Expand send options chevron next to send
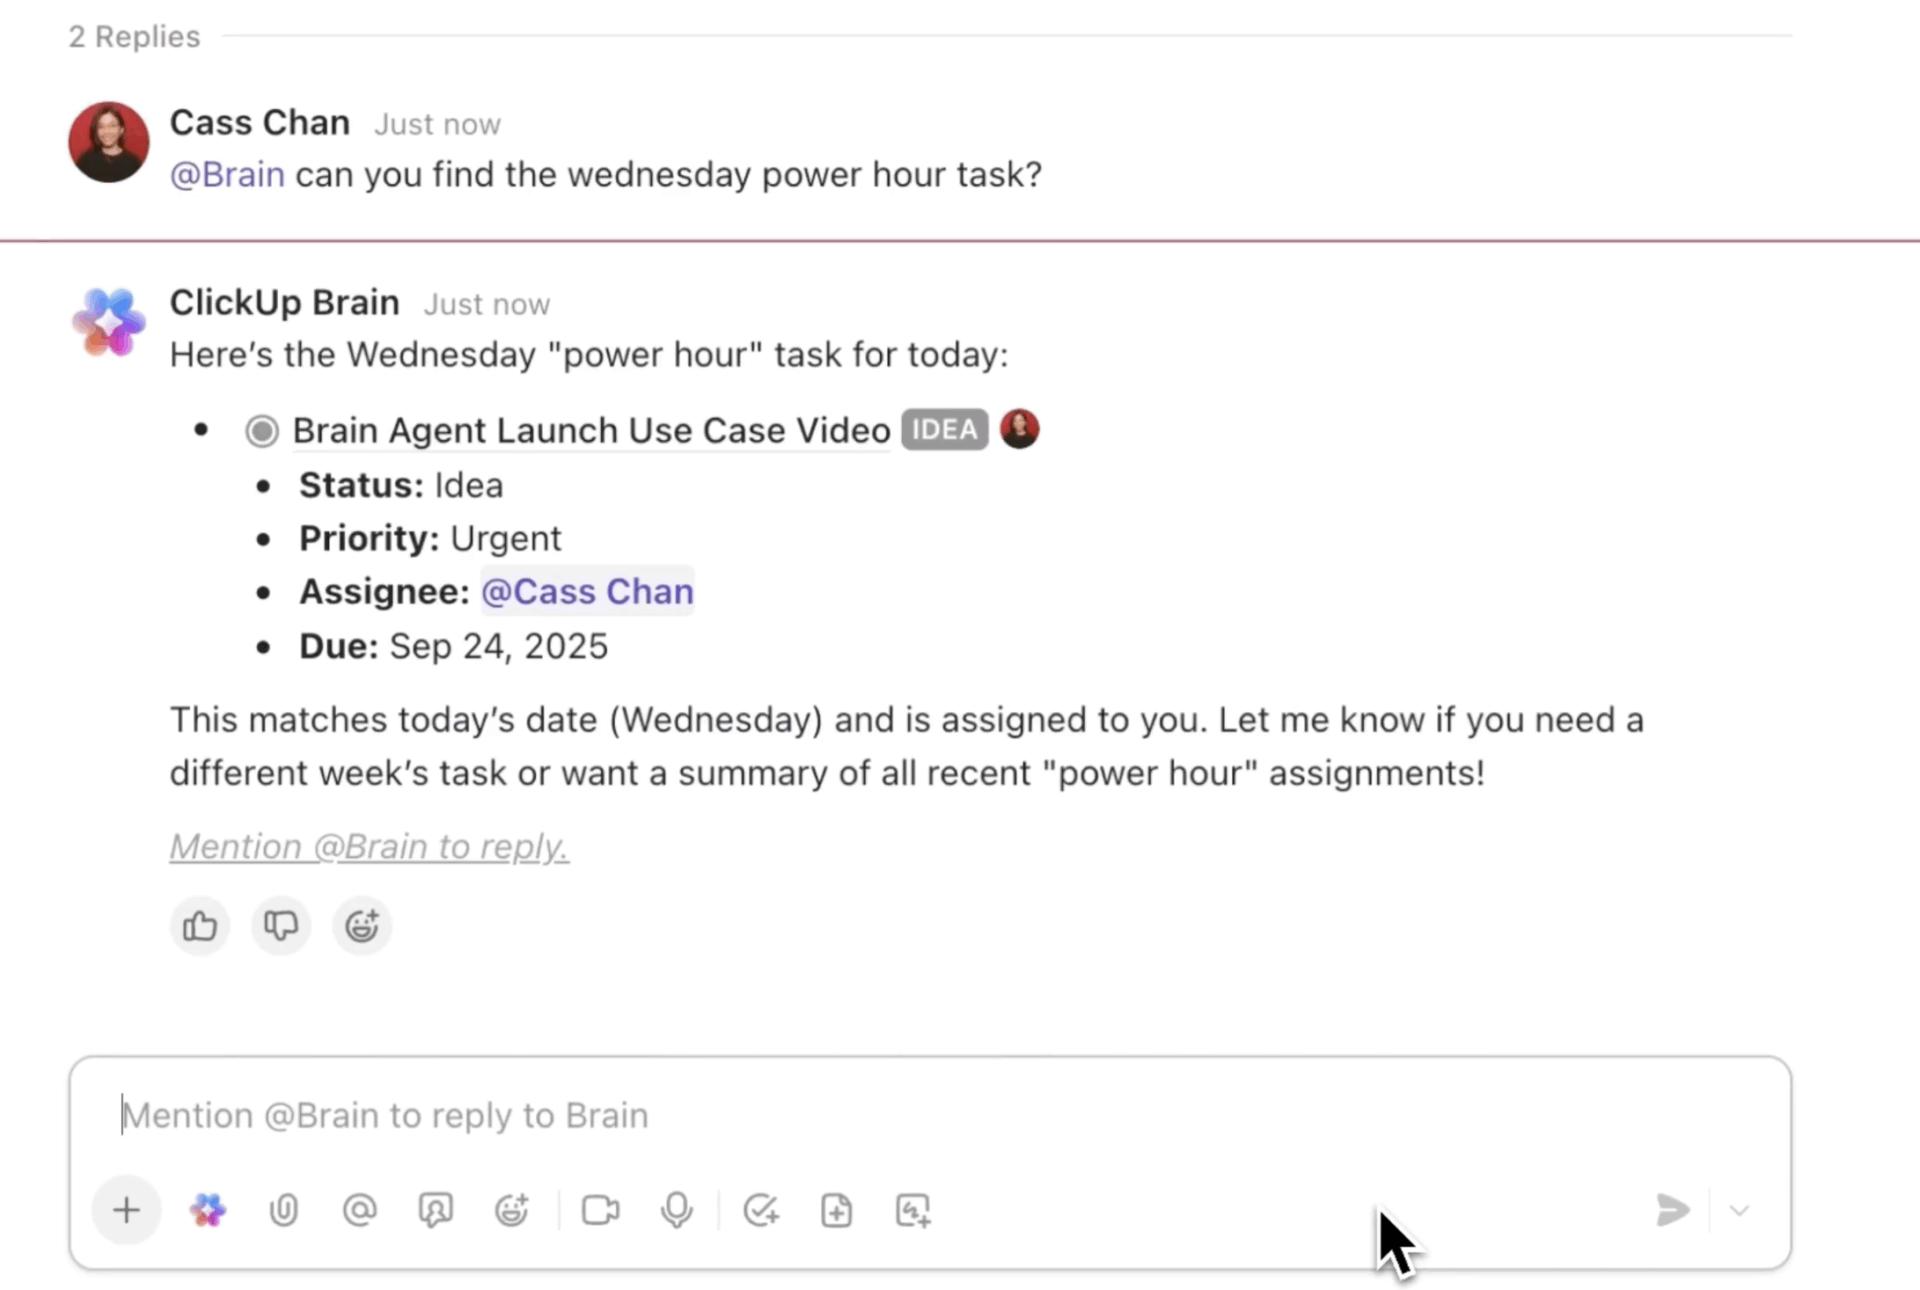 [x=1739, y=1211]
